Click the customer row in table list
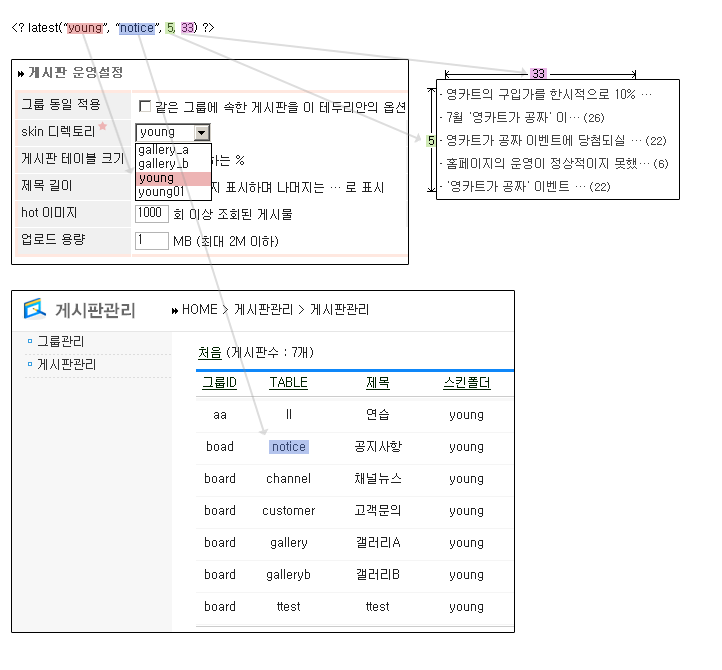 click(288, 511)
